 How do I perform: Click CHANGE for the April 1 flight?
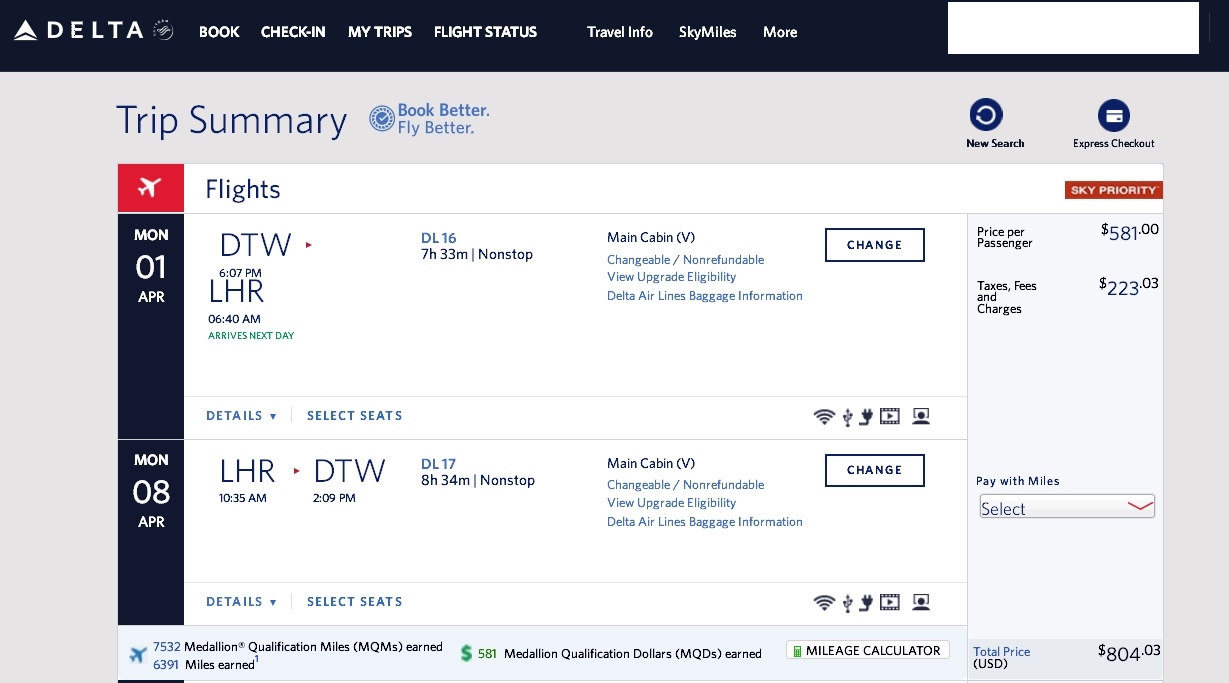coord(874,245)
